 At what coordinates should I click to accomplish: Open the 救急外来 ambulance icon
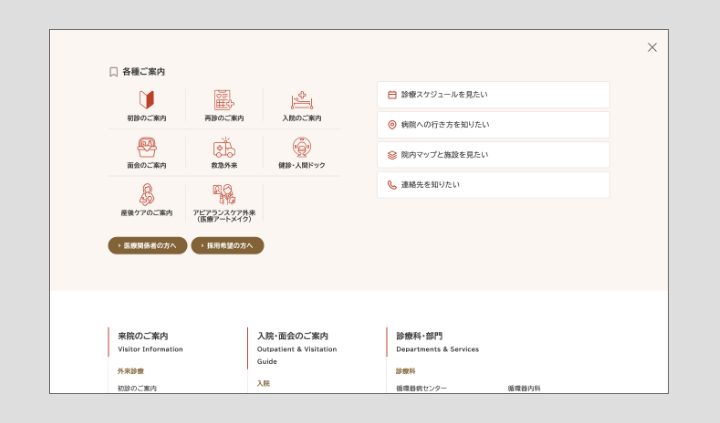[224, 149]
